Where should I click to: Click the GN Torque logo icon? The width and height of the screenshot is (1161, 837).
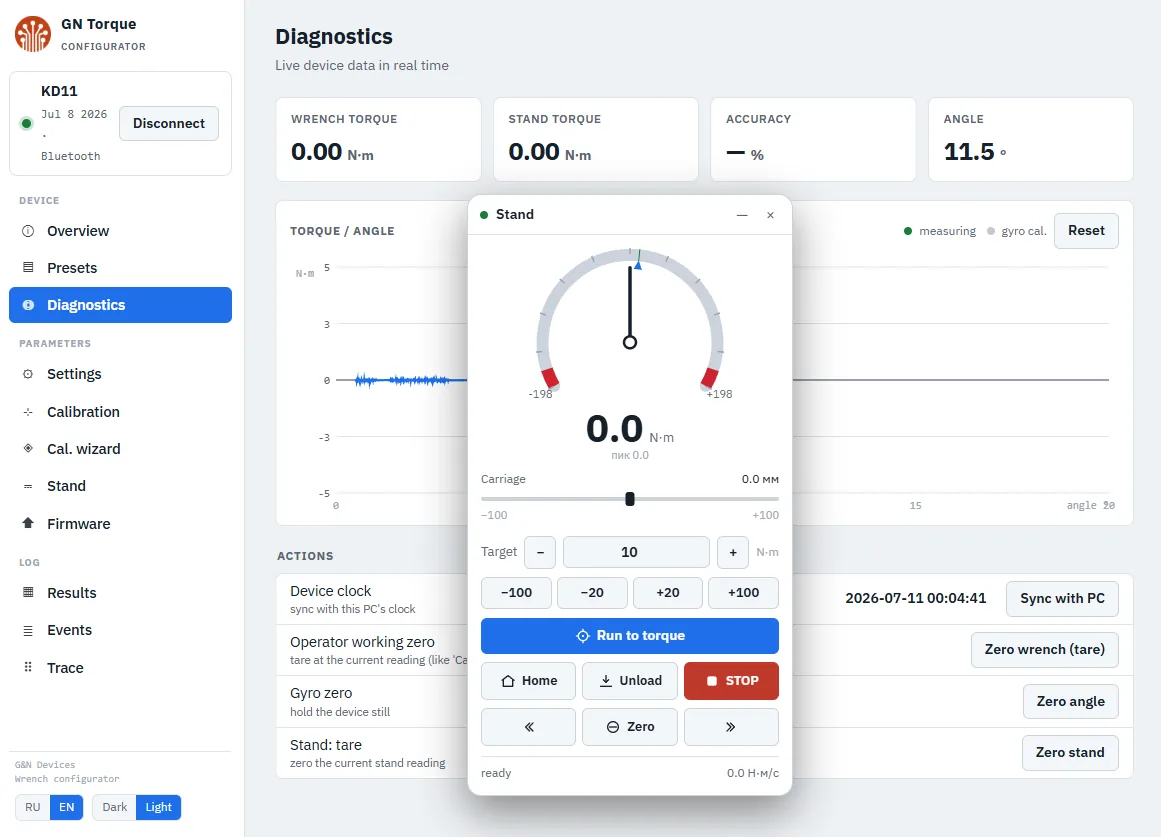pyautogui.click(x=33, y=34)
